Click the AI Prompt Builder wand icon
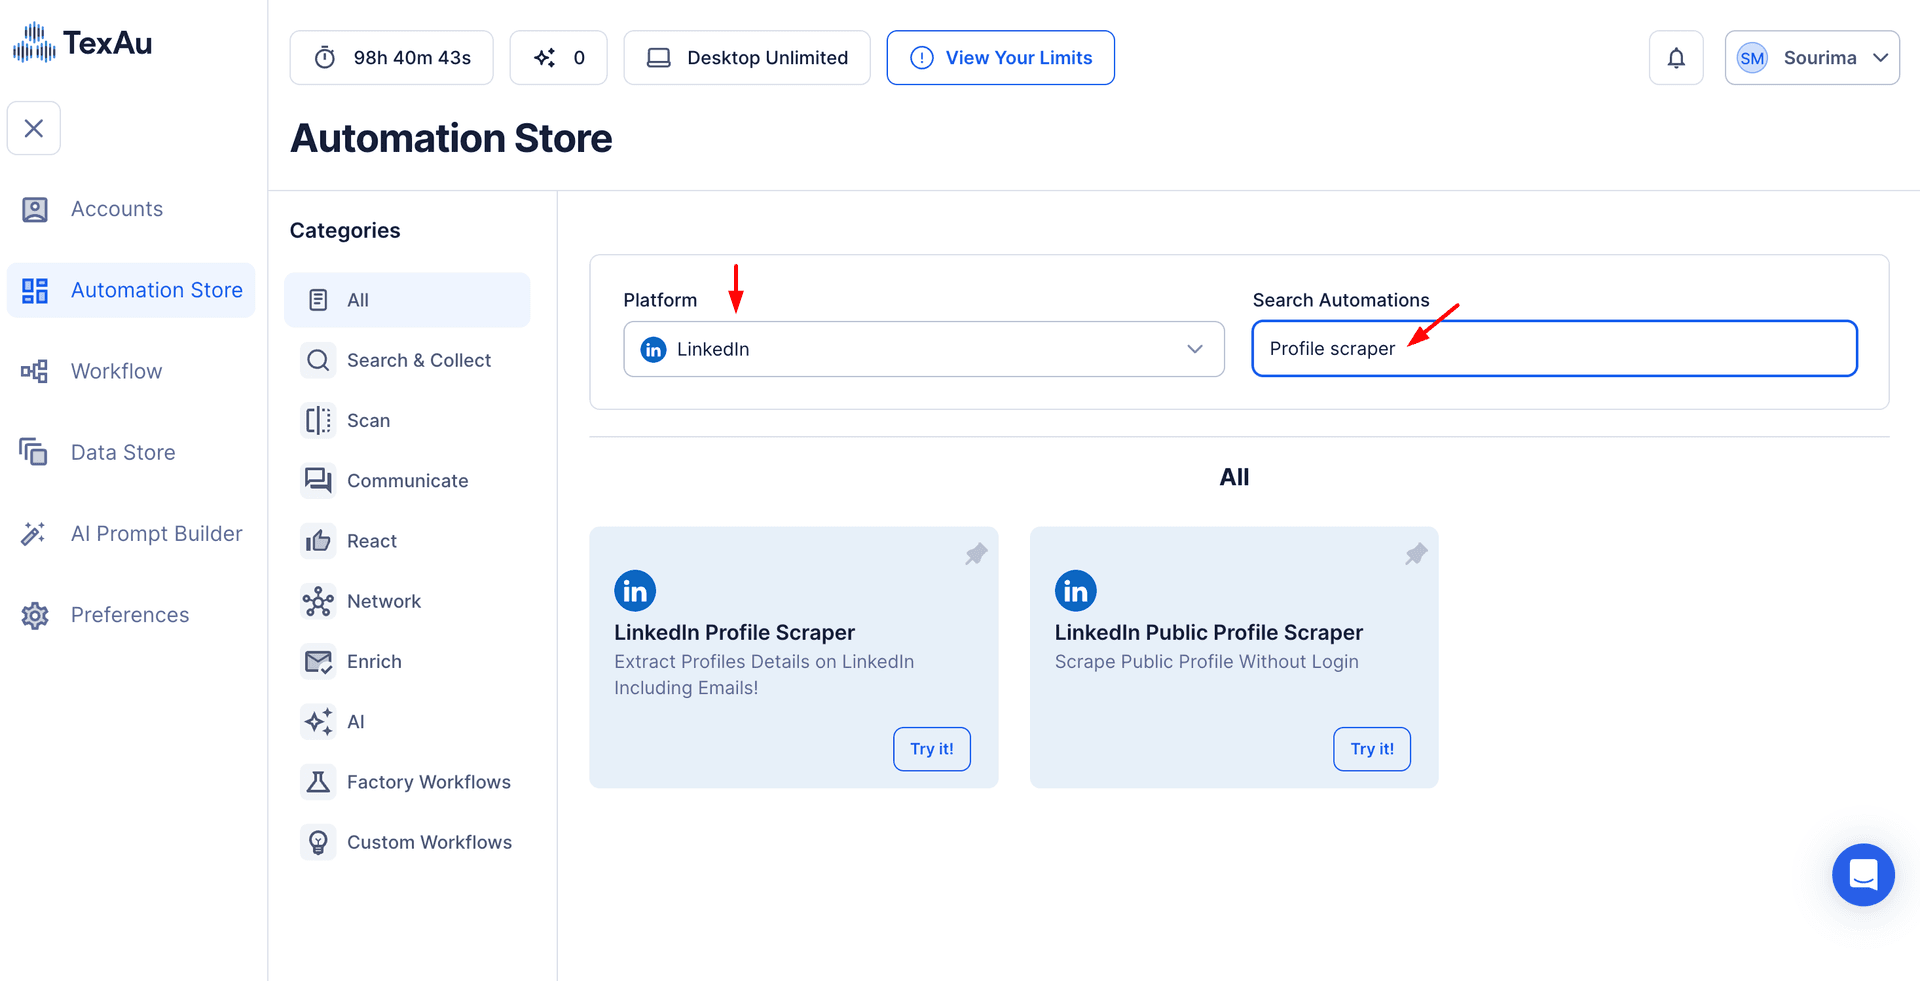Image resolution: width=1920 pixels, height=981 pixels. [x=34, y=533]
